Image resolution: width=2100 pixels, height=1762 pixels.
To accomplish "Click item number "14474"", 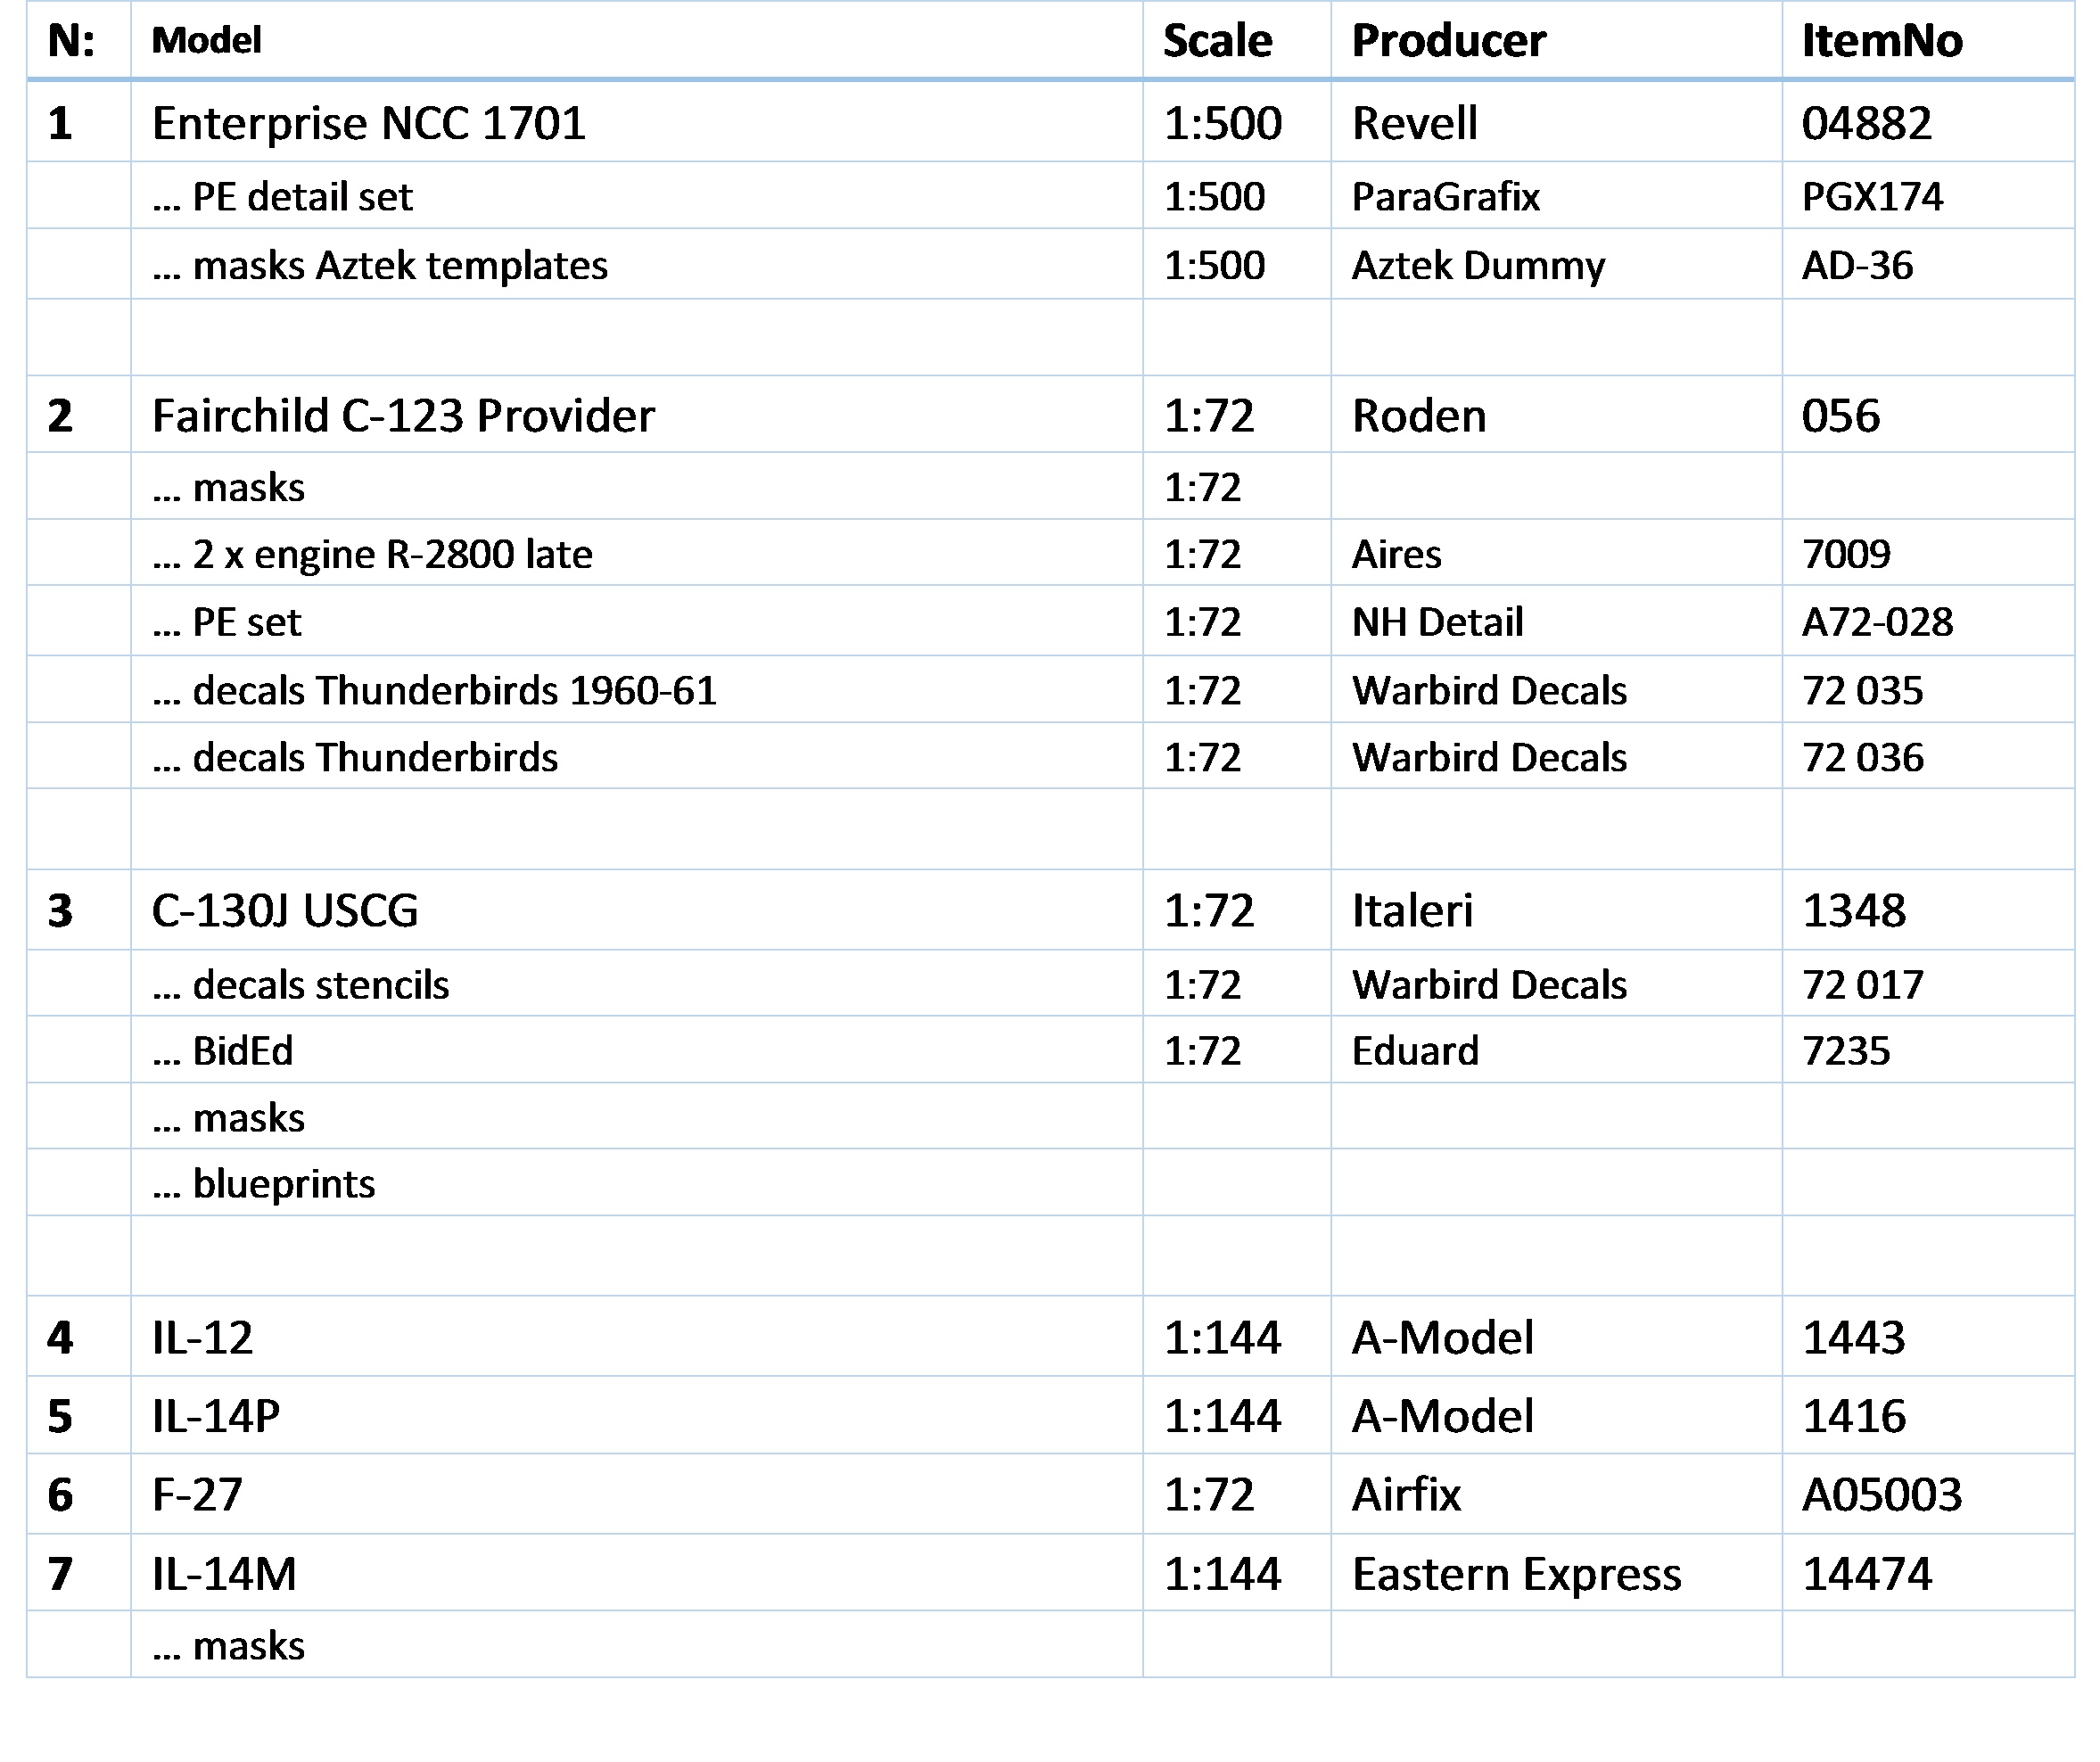I will pos(1866,1573).
